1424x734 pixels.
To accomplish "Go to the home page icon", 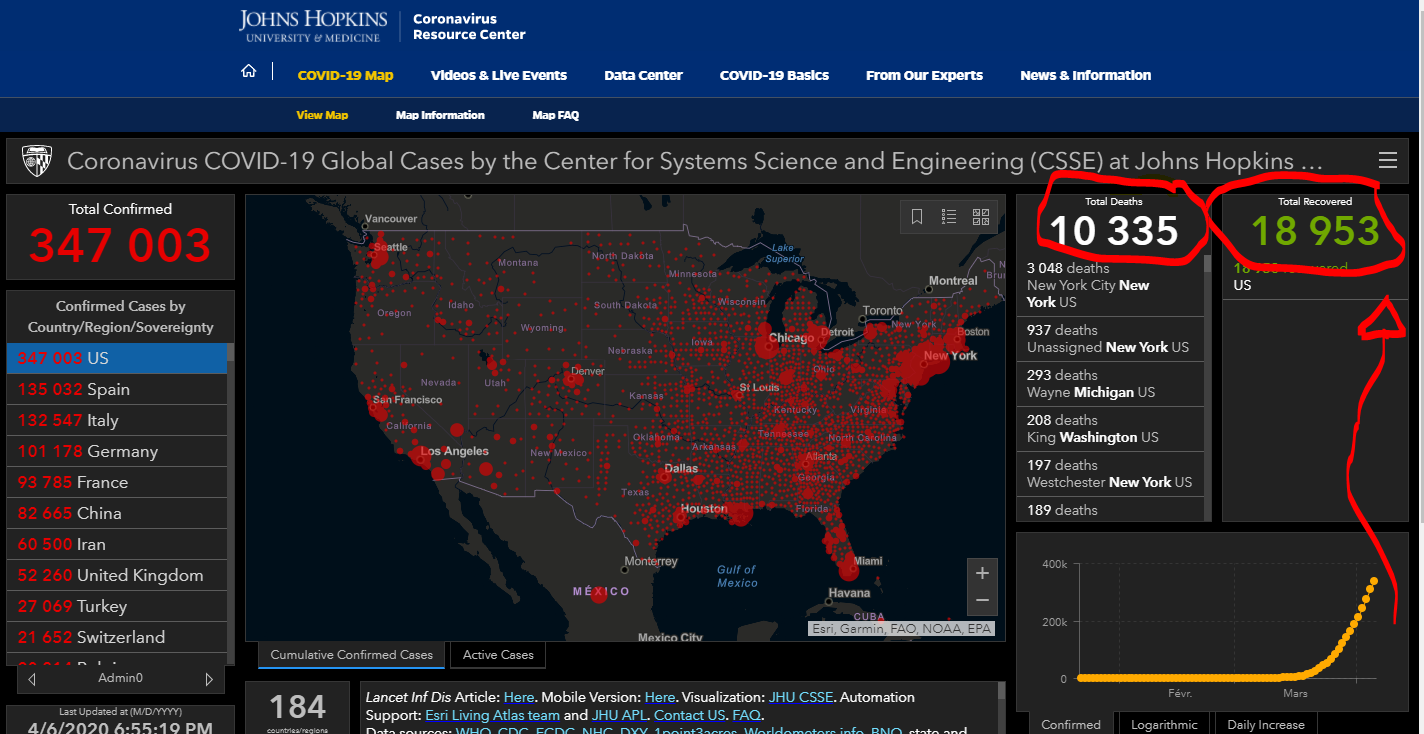I will [x=249, y=71].
